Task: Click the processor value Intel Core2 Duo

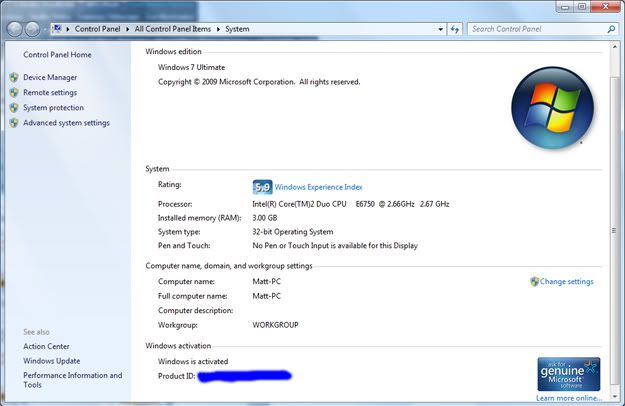Action: 351,204
